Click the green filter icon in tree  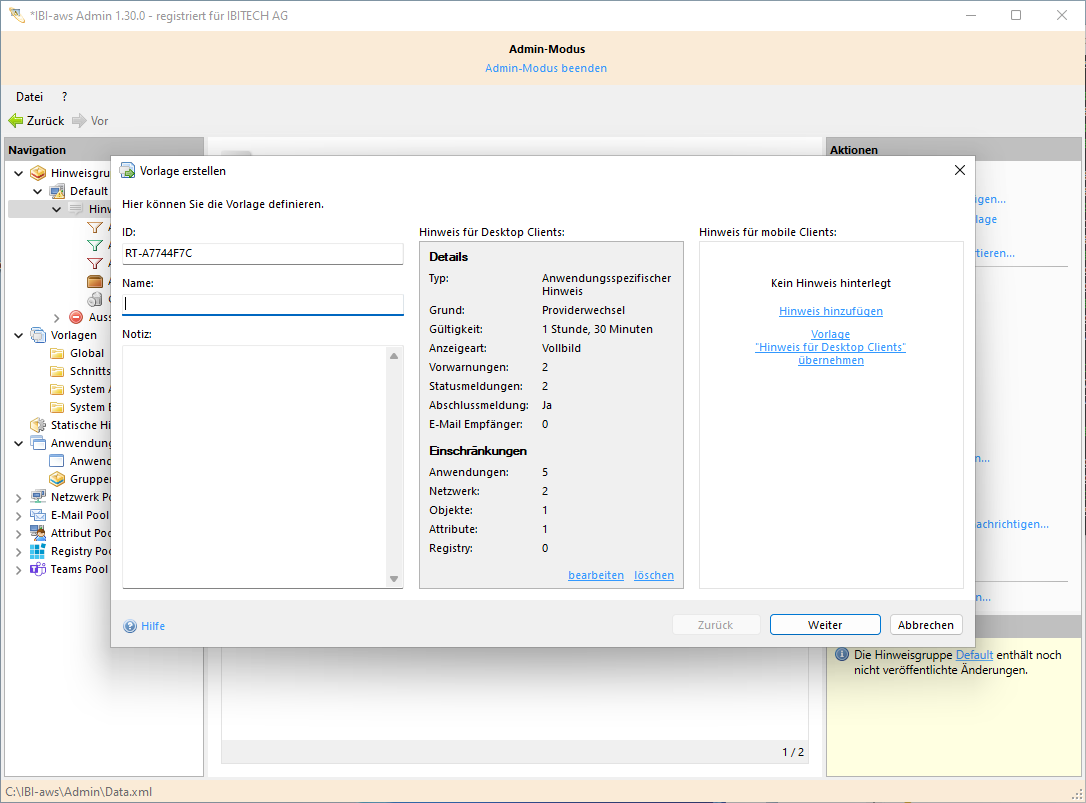(95, 245)
